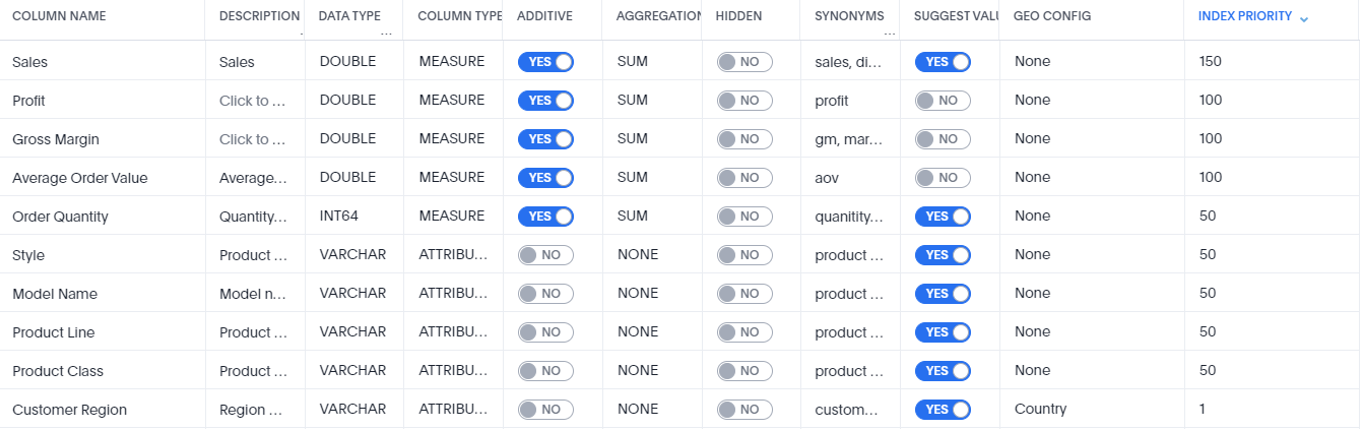Open the MEASURE column type for Profit
Image resolution: width=1360 pixels, height=429 pixels.
[x=451, y=100]
